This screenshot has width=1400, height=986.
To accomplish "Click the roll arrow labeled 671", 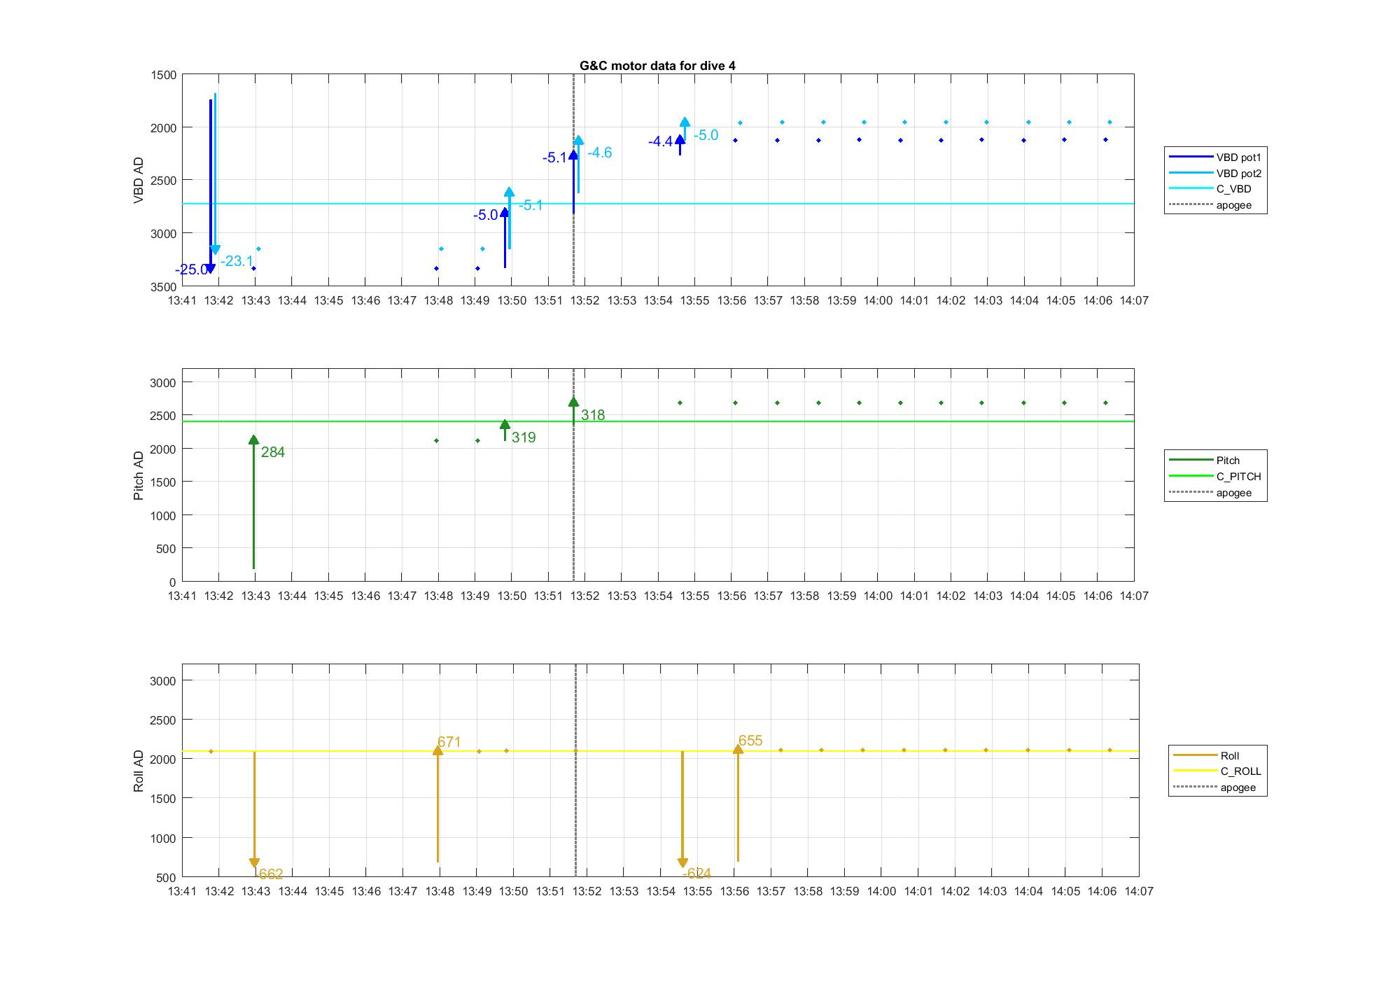I will click(x=438, y=803).
